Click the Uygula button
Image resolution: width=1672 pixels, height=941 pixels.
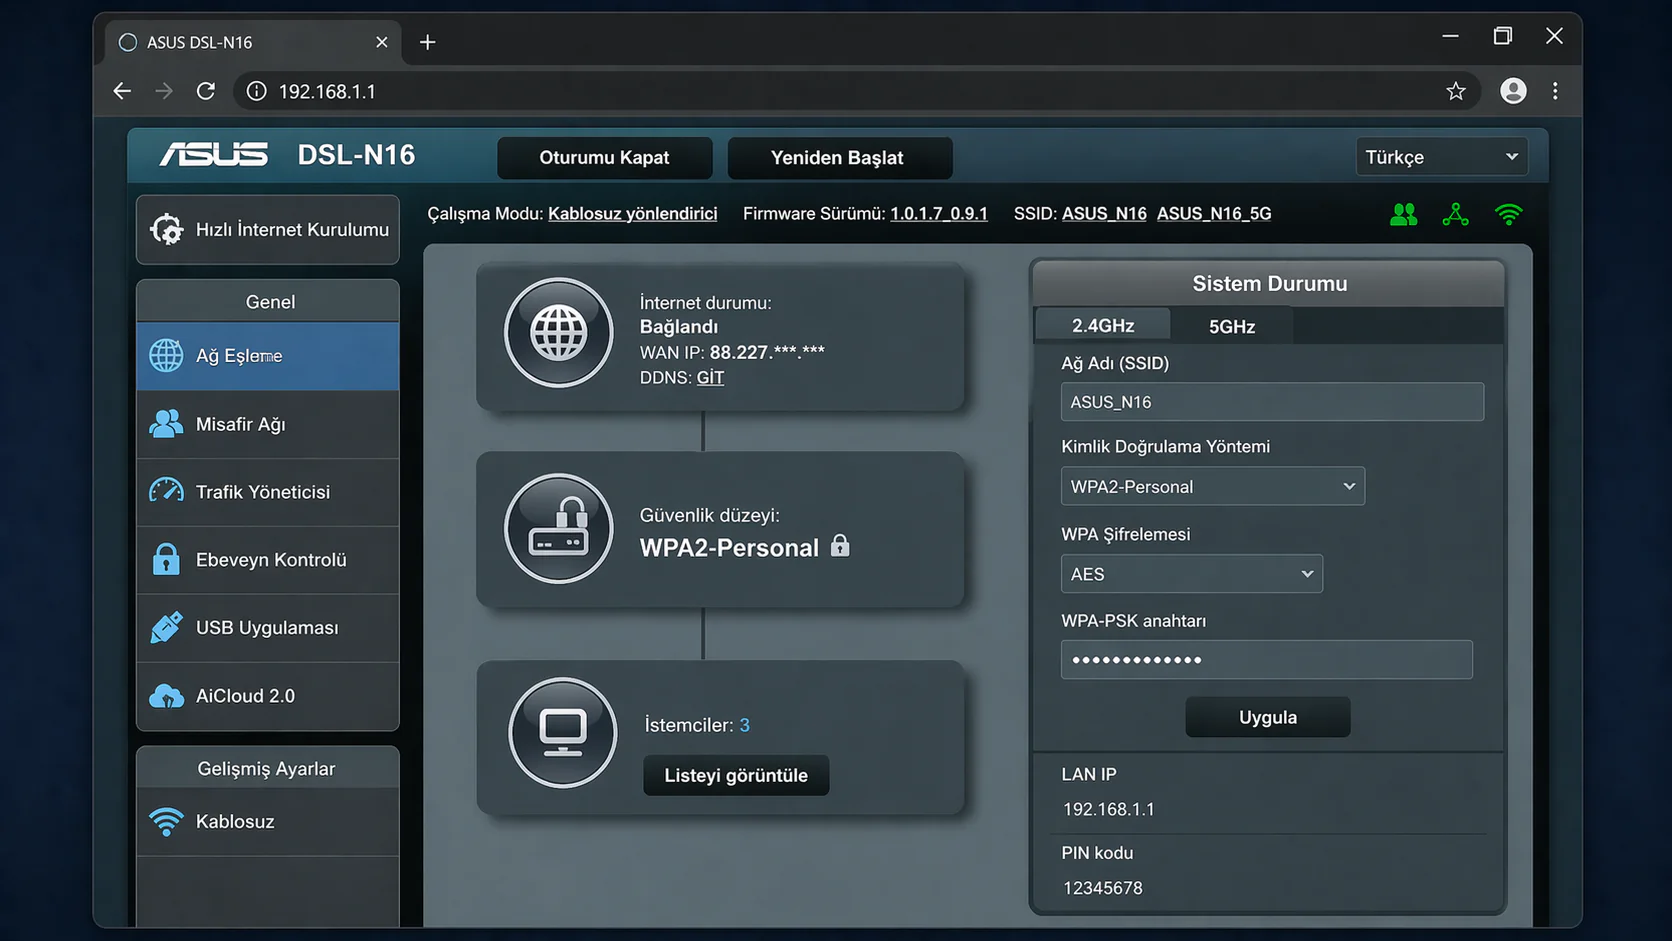[x=1267, y=716]
